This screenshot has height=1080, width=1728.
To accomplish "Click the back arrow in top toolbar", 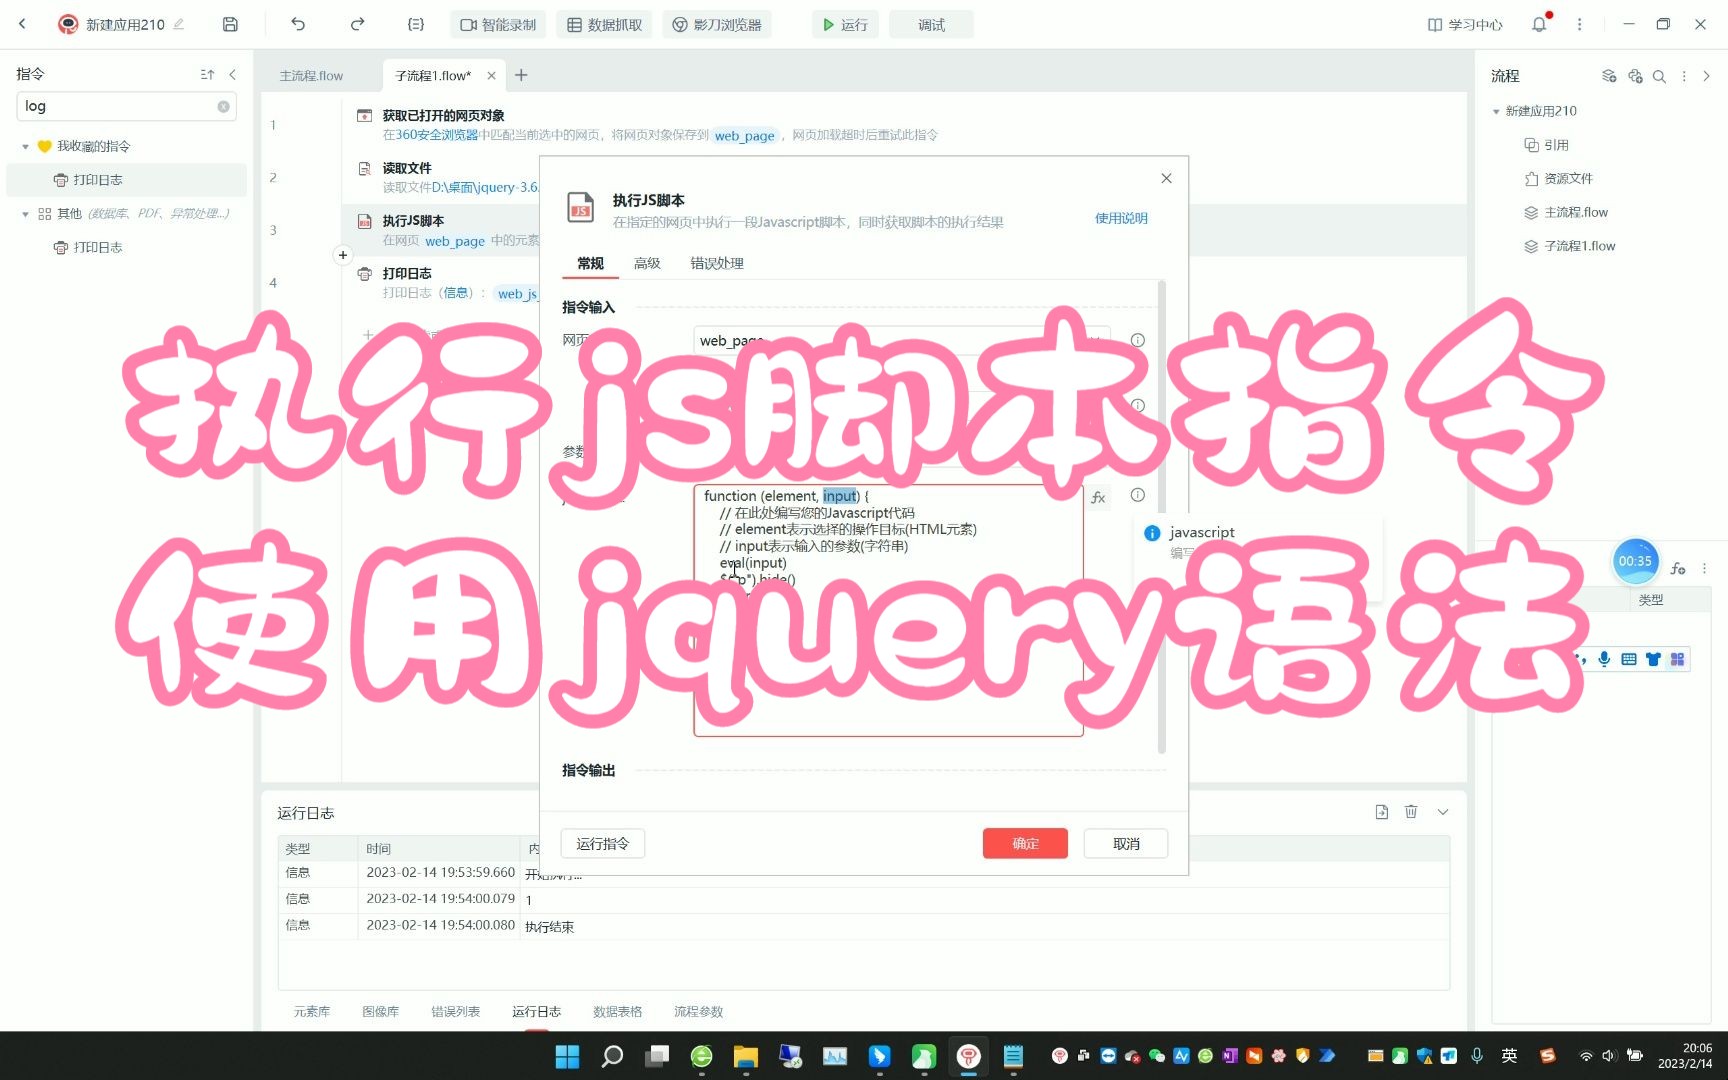I will 22,24.
